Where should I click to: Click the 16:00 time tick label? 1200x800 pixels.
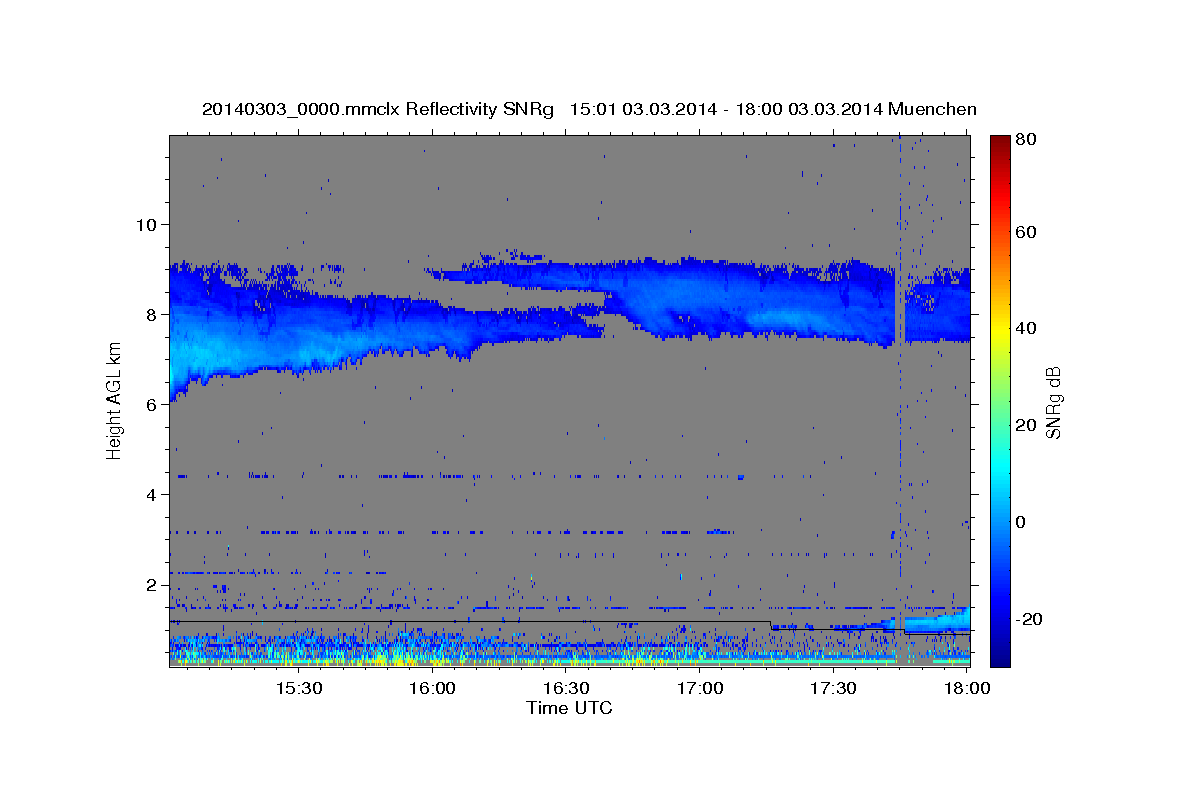click(432, 689)
